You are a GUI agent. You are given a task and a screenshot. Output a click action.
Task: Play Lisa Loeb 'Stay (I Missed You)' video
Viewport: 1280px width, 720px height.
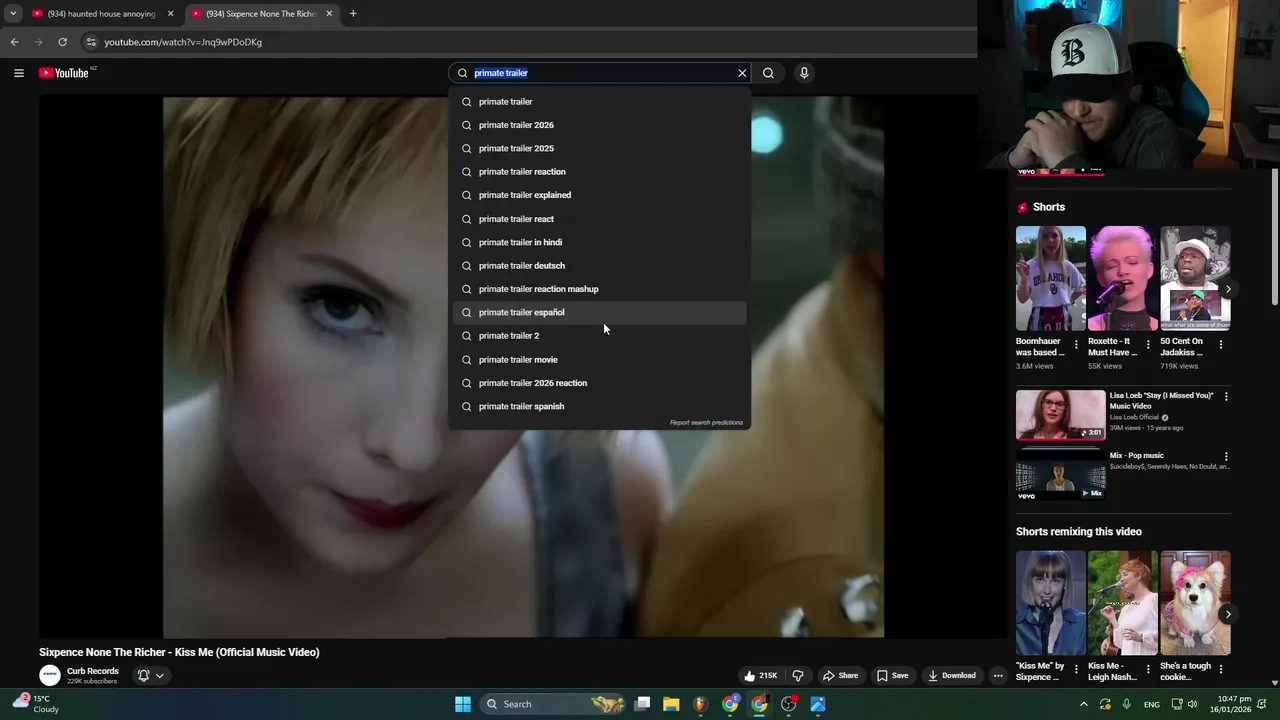pos(1061,415)
